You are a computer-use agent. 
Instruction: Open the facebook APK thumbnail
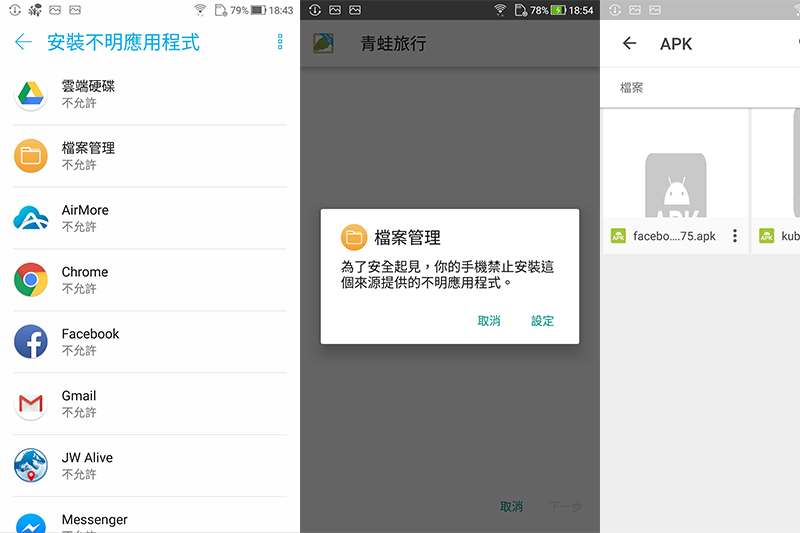point(676,186)
